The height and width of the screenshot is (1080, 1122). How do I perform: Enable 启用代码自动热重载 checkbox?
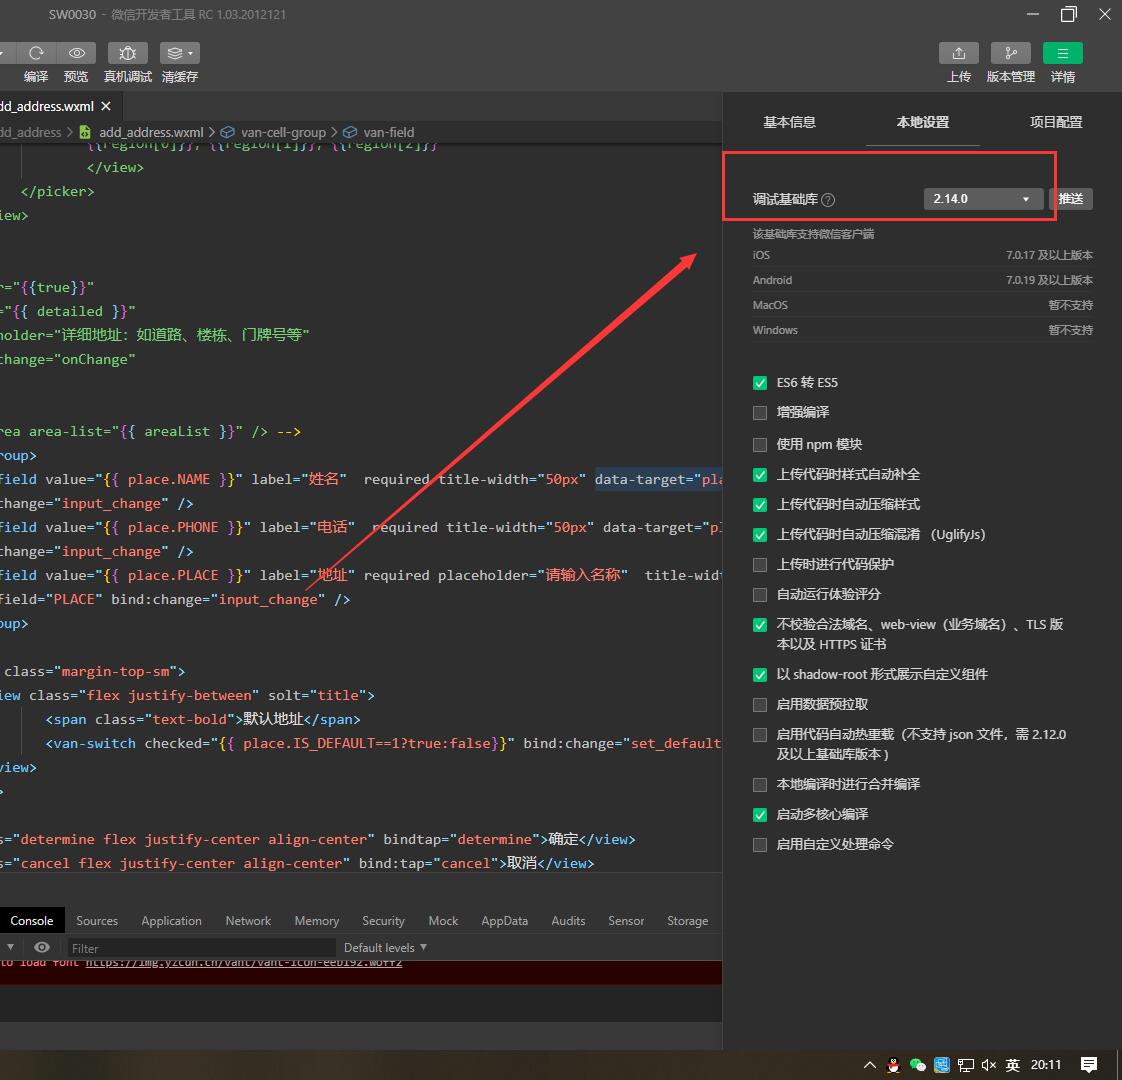[760, 735]
